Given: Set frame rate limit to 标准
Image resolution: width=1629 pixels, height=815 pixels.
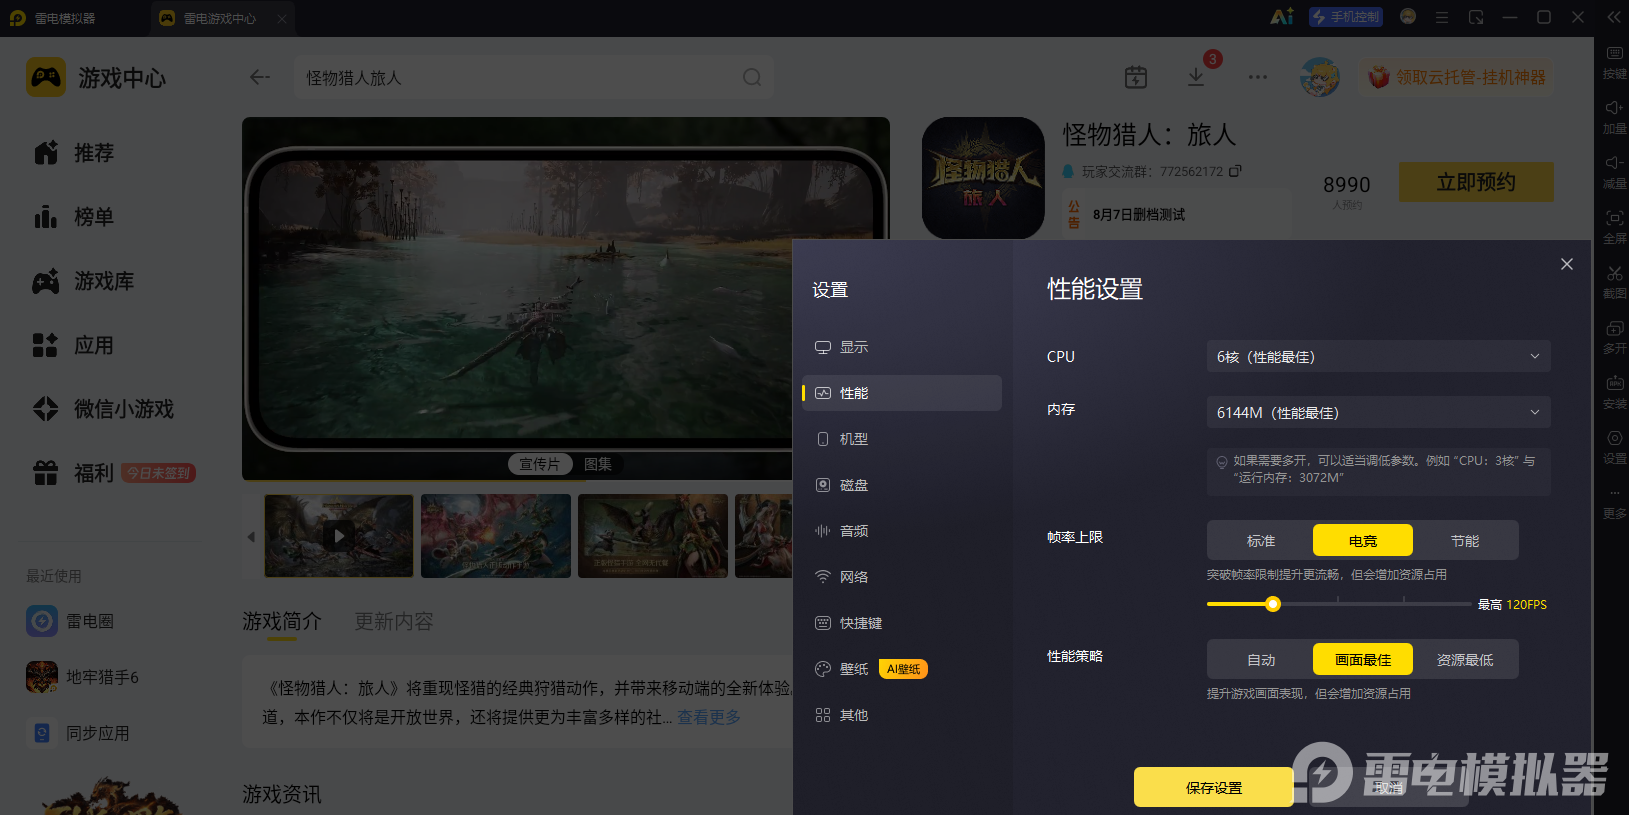Looking at the screenshot, I should click(x=1261, y=540).
